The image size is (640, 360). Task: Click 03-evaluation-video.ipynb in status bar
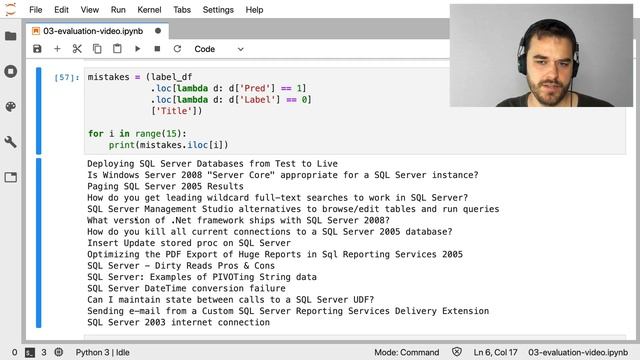point(578,352)
